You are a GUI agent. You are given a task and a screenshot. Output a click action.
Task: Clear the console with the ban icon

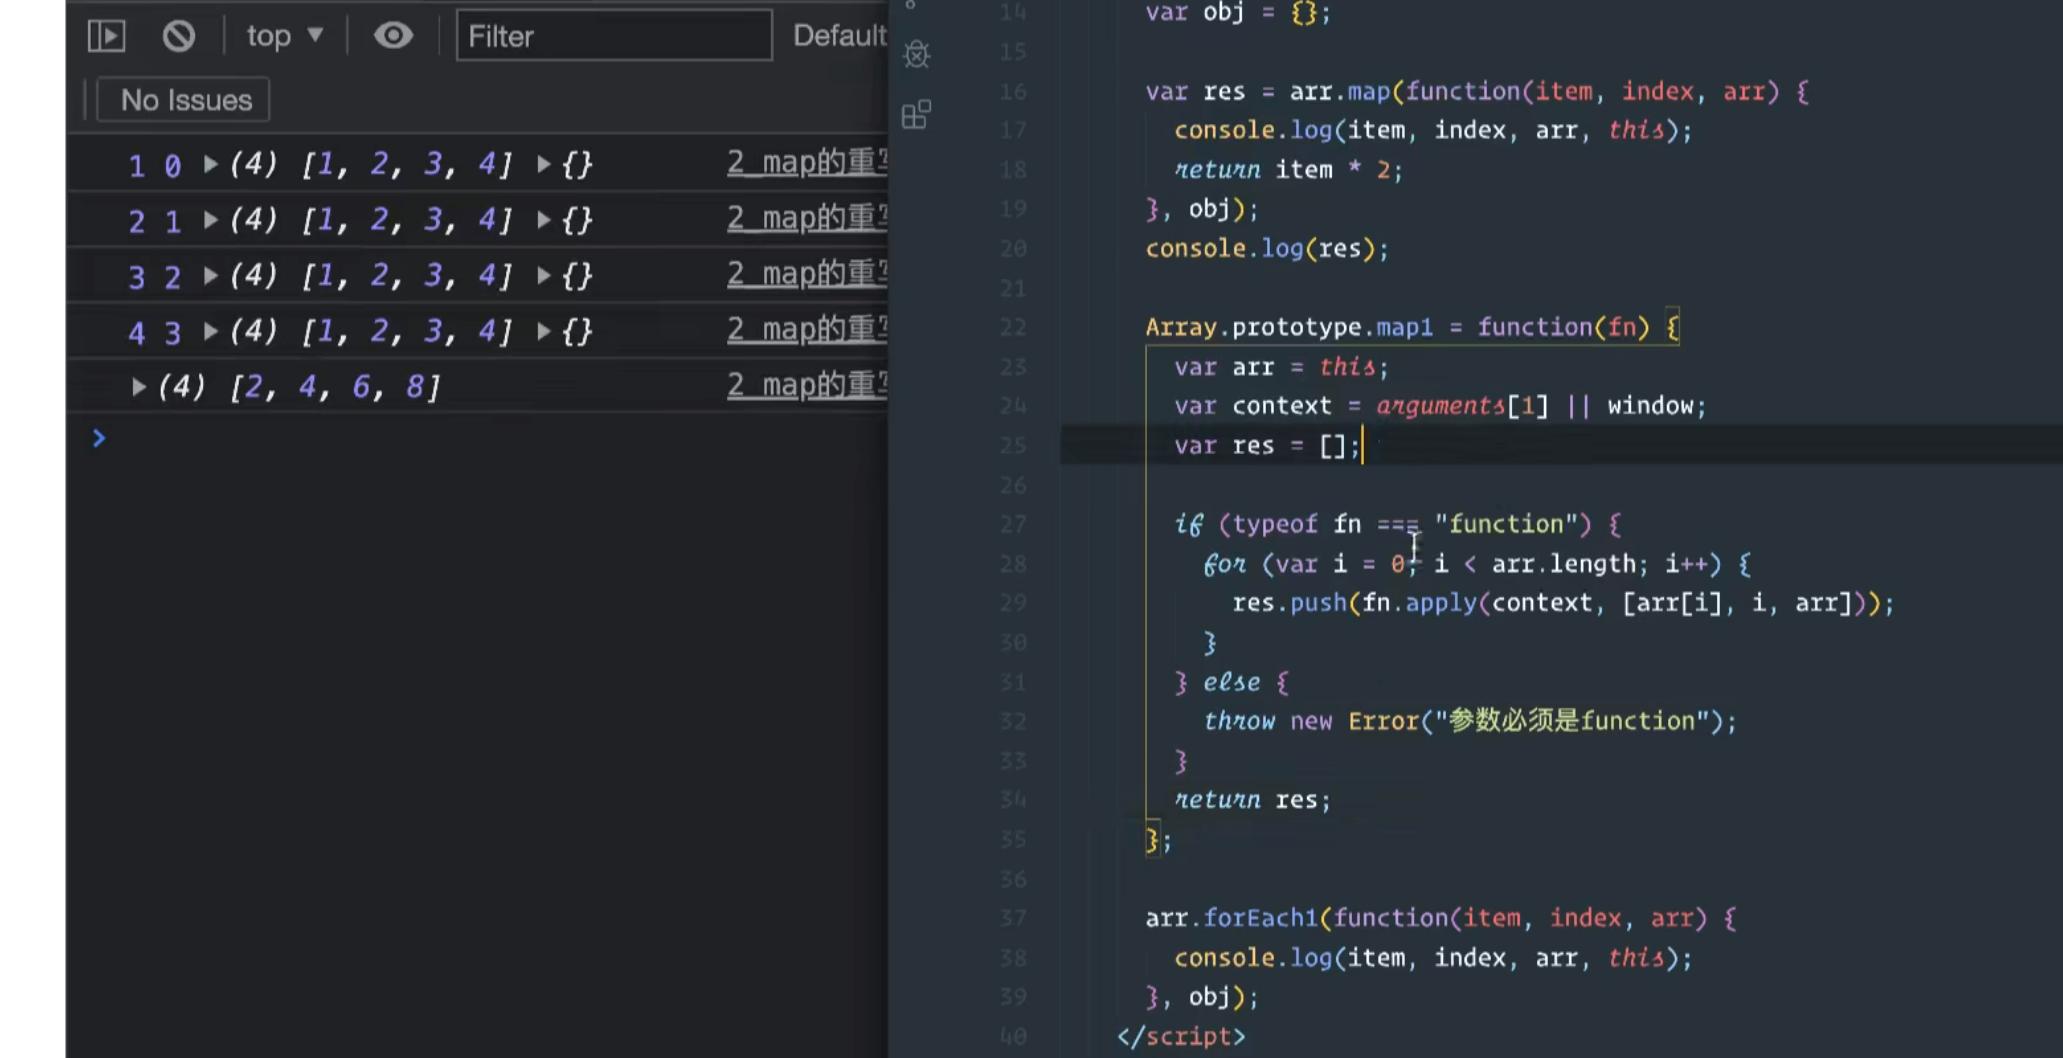tap(179, 37)
